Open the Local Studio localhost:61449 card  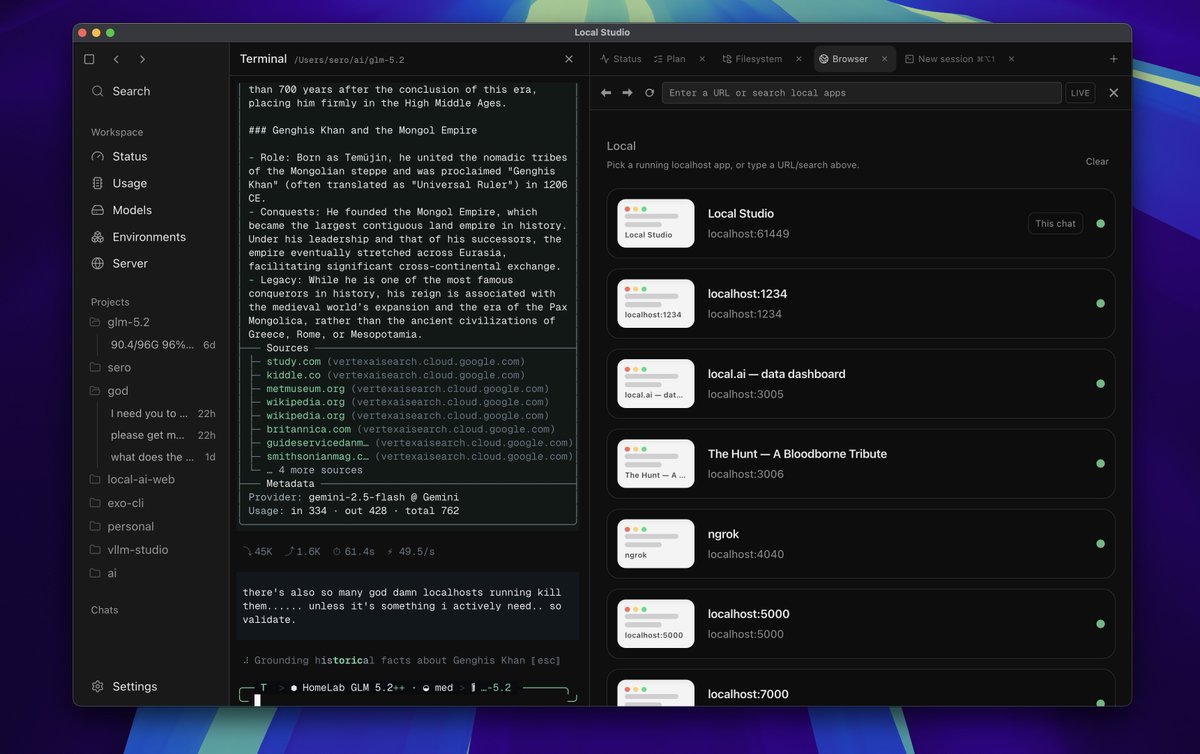pos(861,224)
